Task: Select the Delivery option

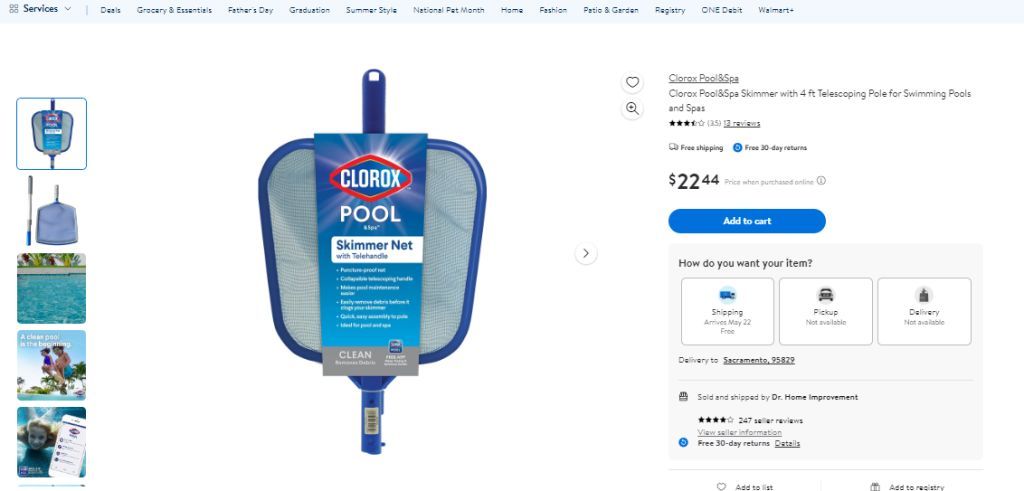Action: coord(924,311)
